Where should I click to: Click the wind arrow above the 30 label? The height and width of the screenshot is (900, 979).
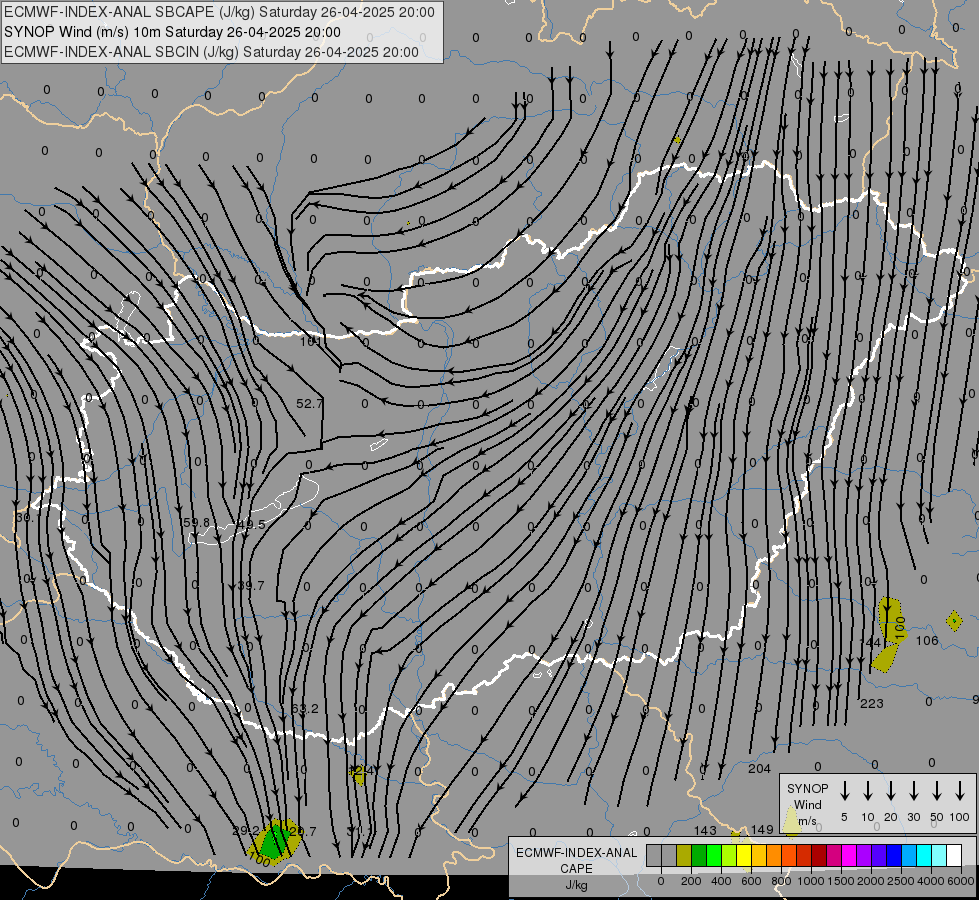click(913, 791)
